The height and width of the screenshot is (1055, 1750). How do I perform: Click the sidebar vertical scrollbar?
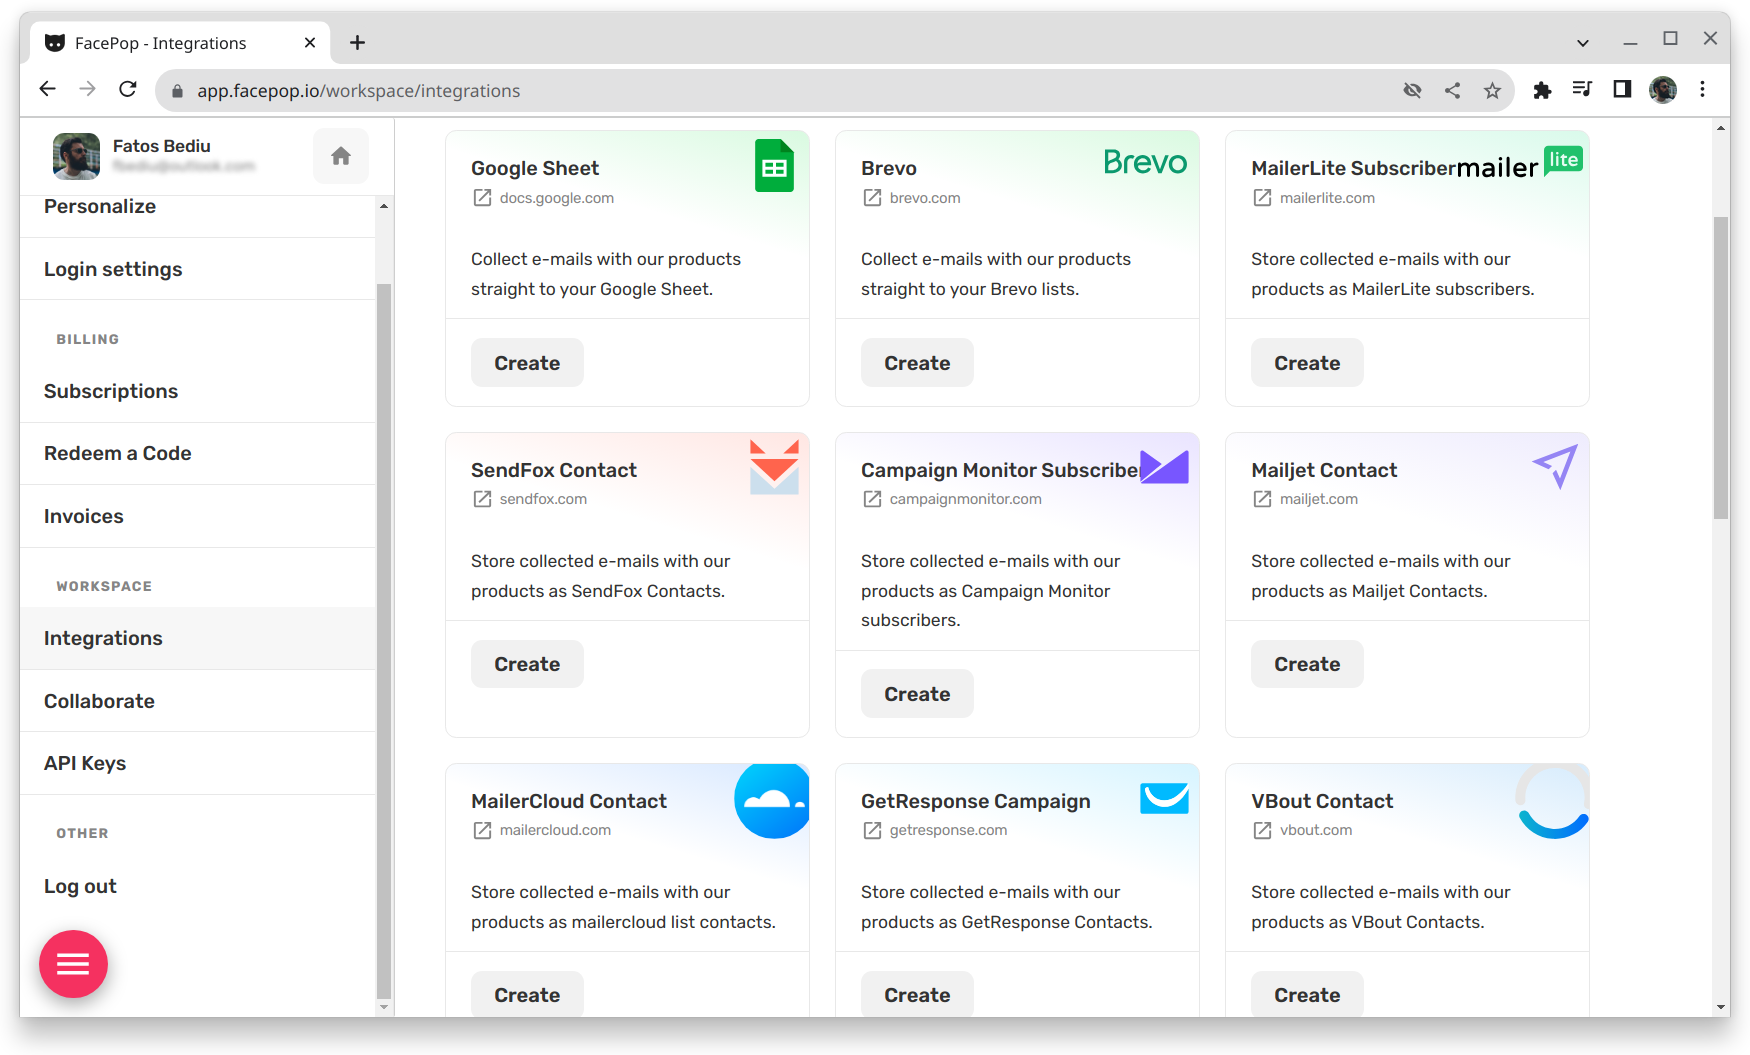(384, 640)
